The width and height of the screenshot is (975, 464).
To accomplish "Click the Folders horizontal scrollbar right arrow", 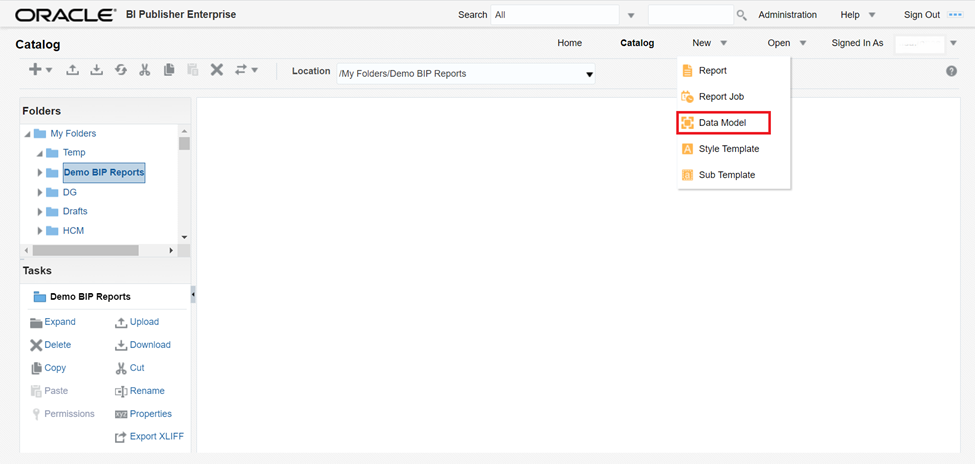I will pos(172,250).
